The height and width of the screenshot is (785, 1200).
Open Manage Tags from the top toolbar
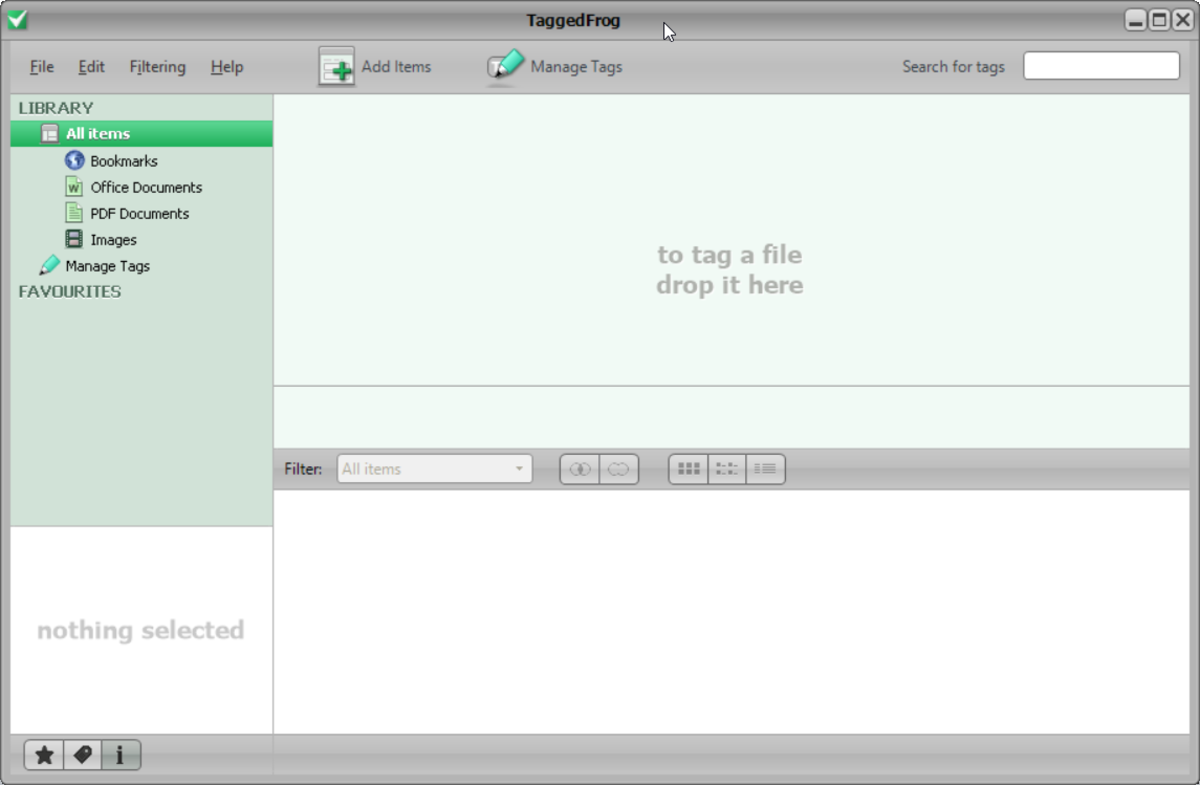point(506,66)
